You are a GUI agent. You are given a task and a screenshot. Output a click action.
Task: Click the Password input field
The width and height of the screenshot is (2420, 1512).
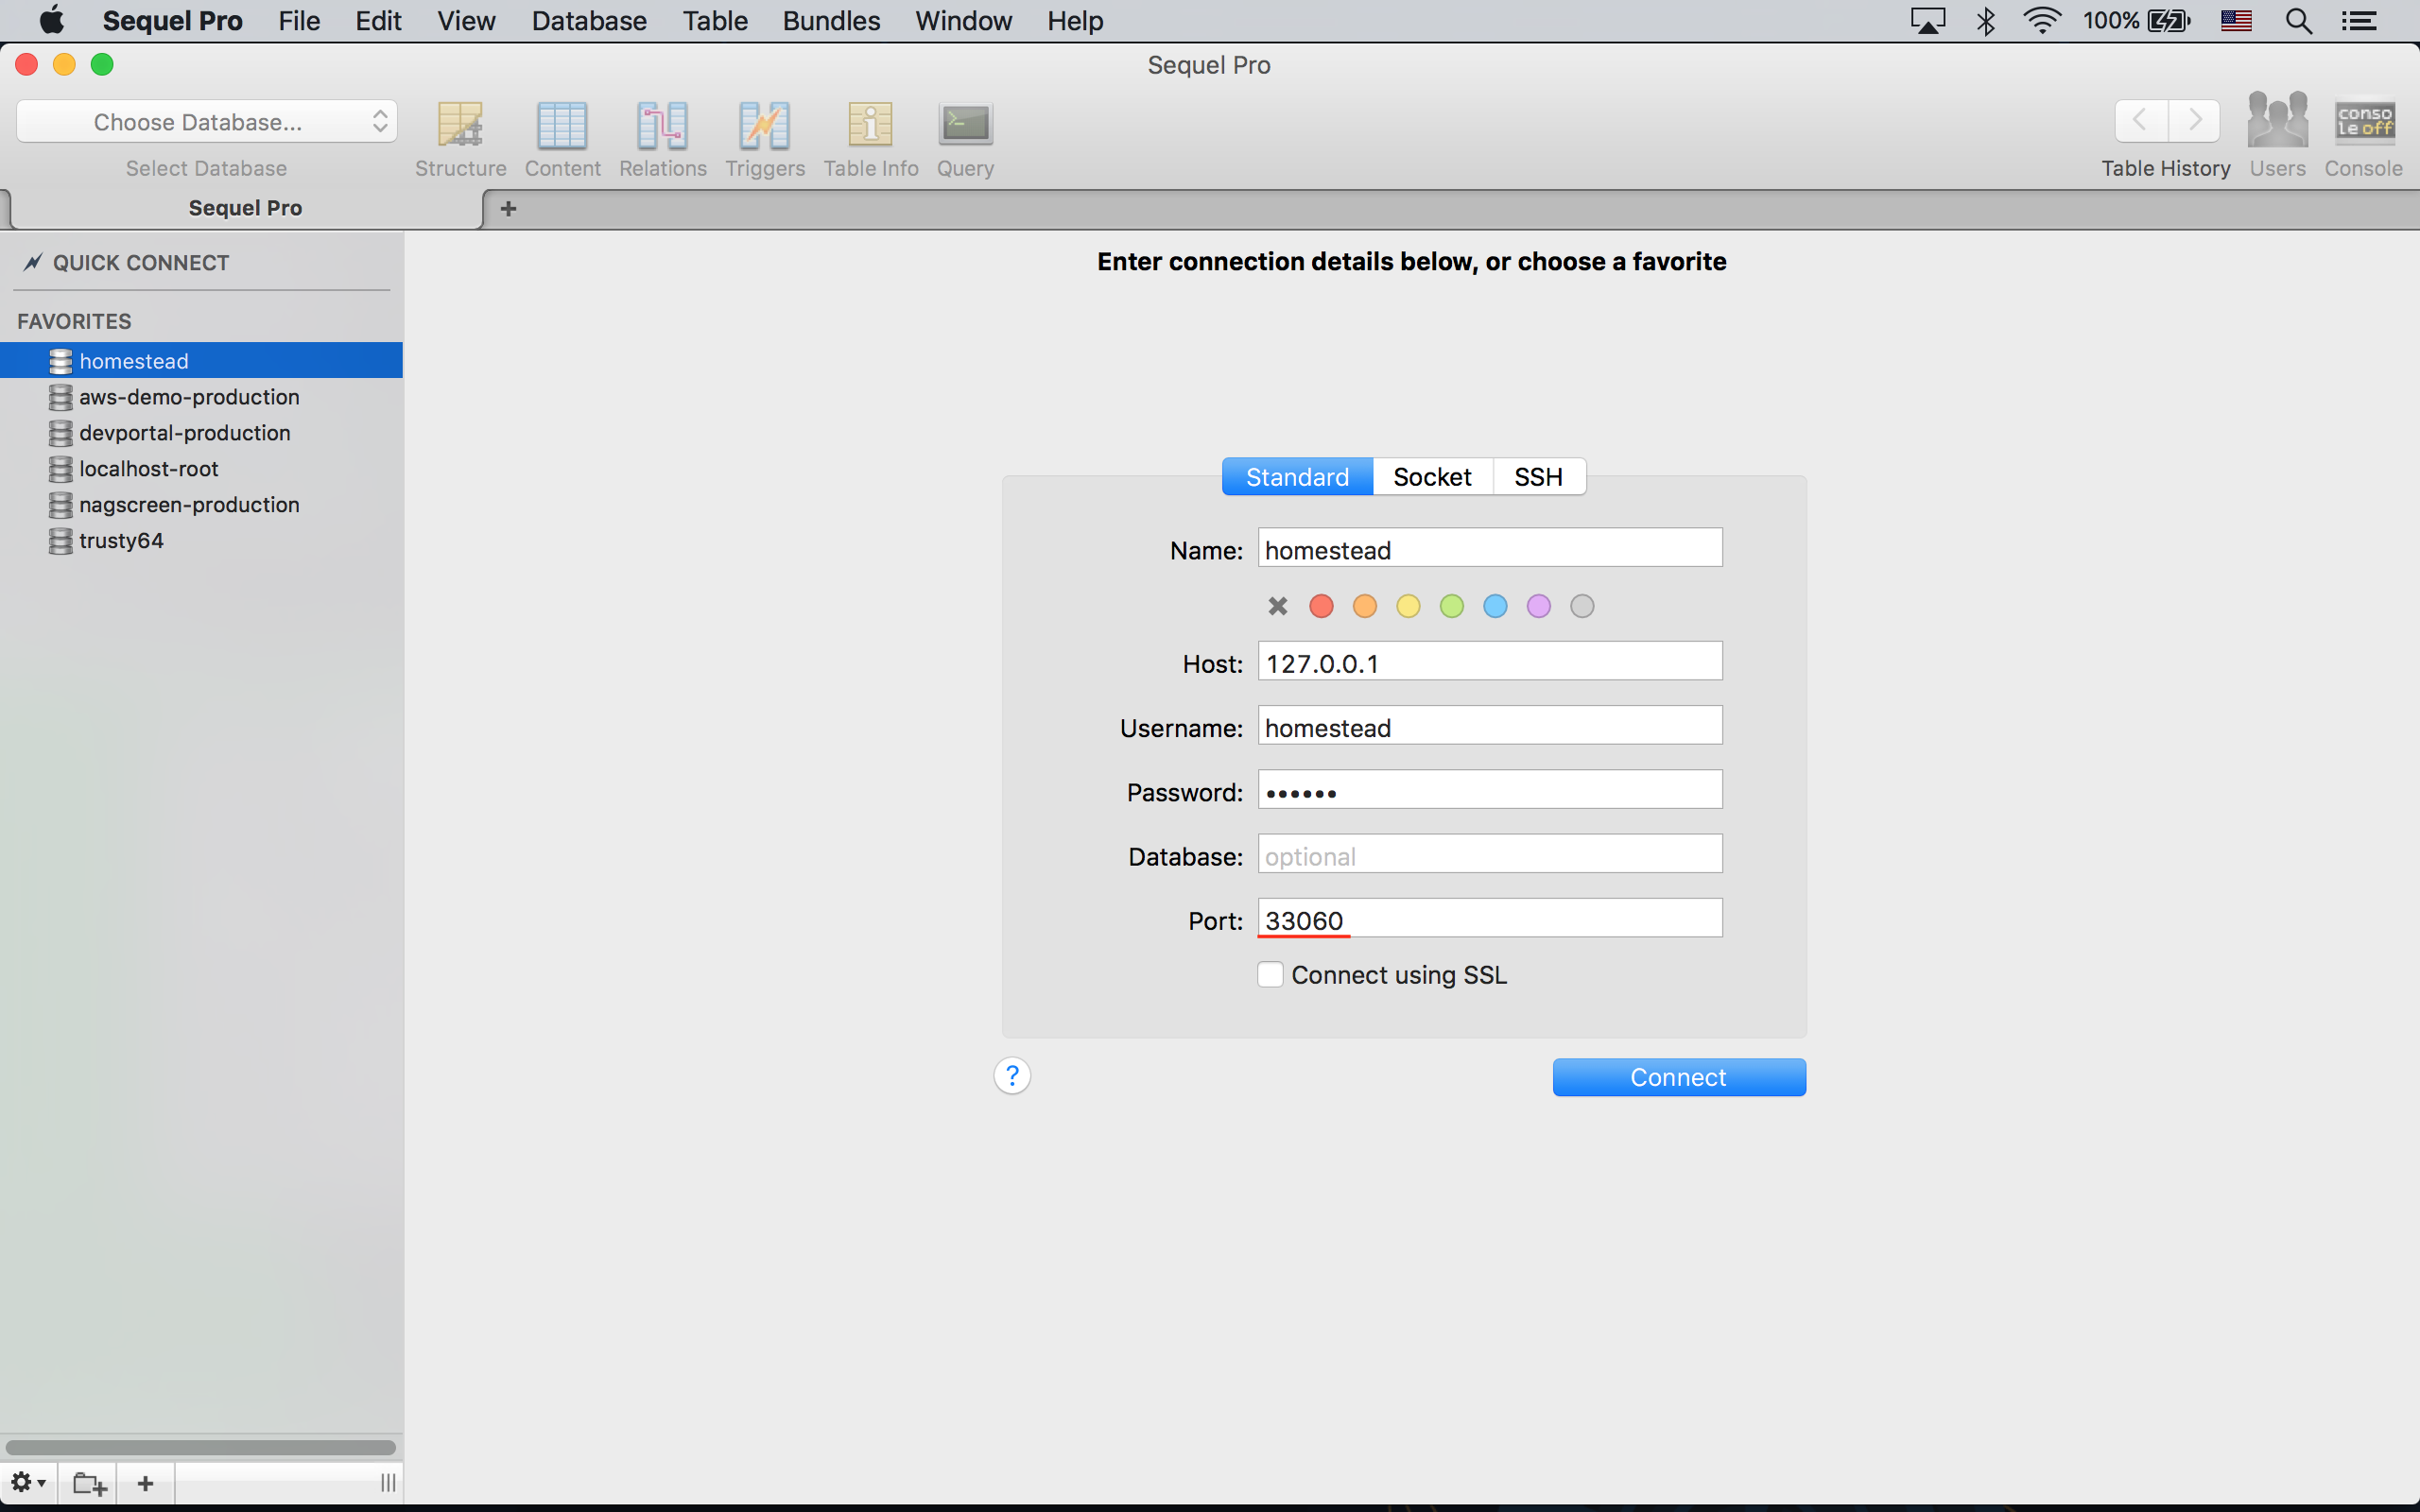[1490, 789]
